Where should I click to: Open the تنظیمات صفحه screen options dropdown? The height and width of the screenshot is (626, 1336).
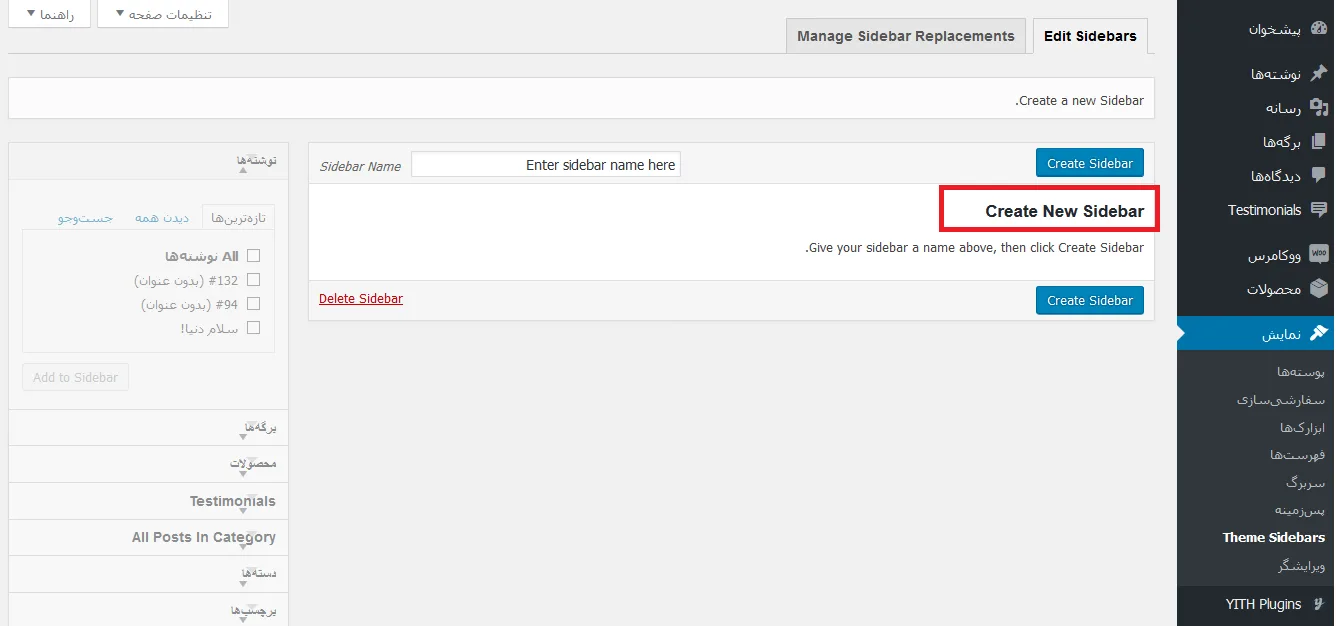click(163, 14)
